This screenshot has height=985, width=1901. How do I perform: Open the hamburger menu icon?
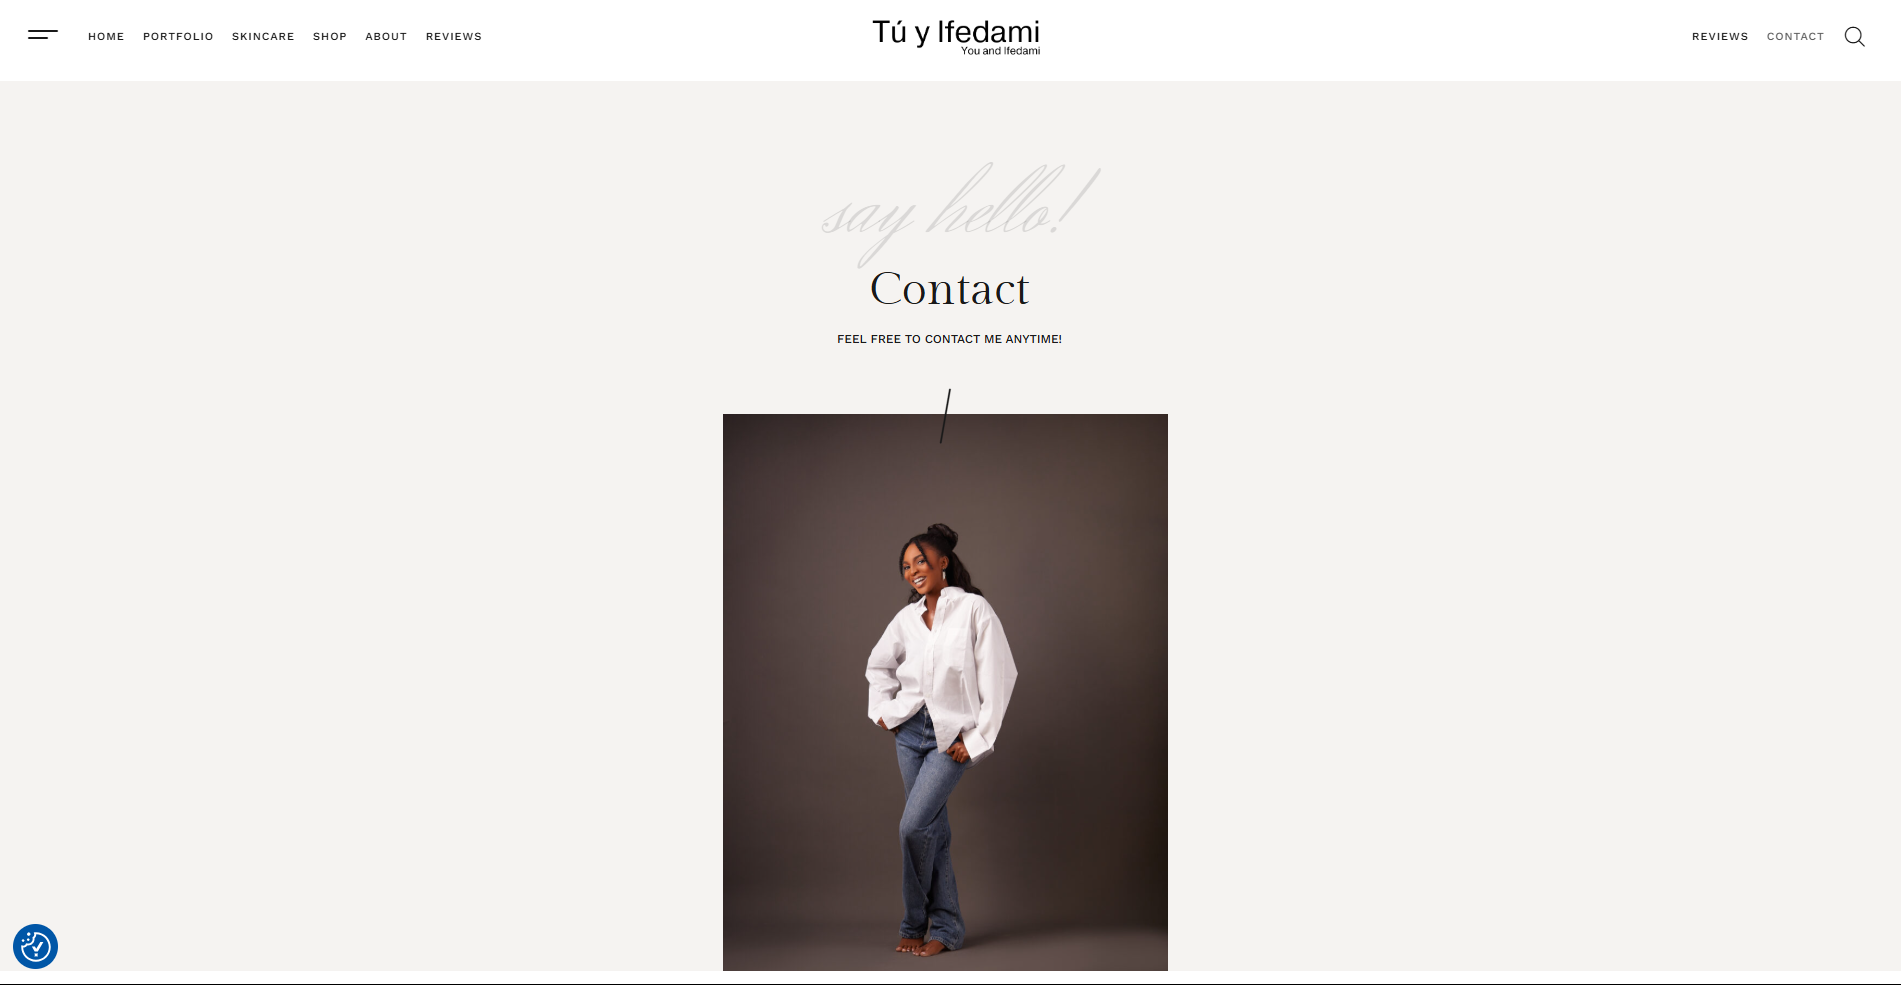point(43,35)
